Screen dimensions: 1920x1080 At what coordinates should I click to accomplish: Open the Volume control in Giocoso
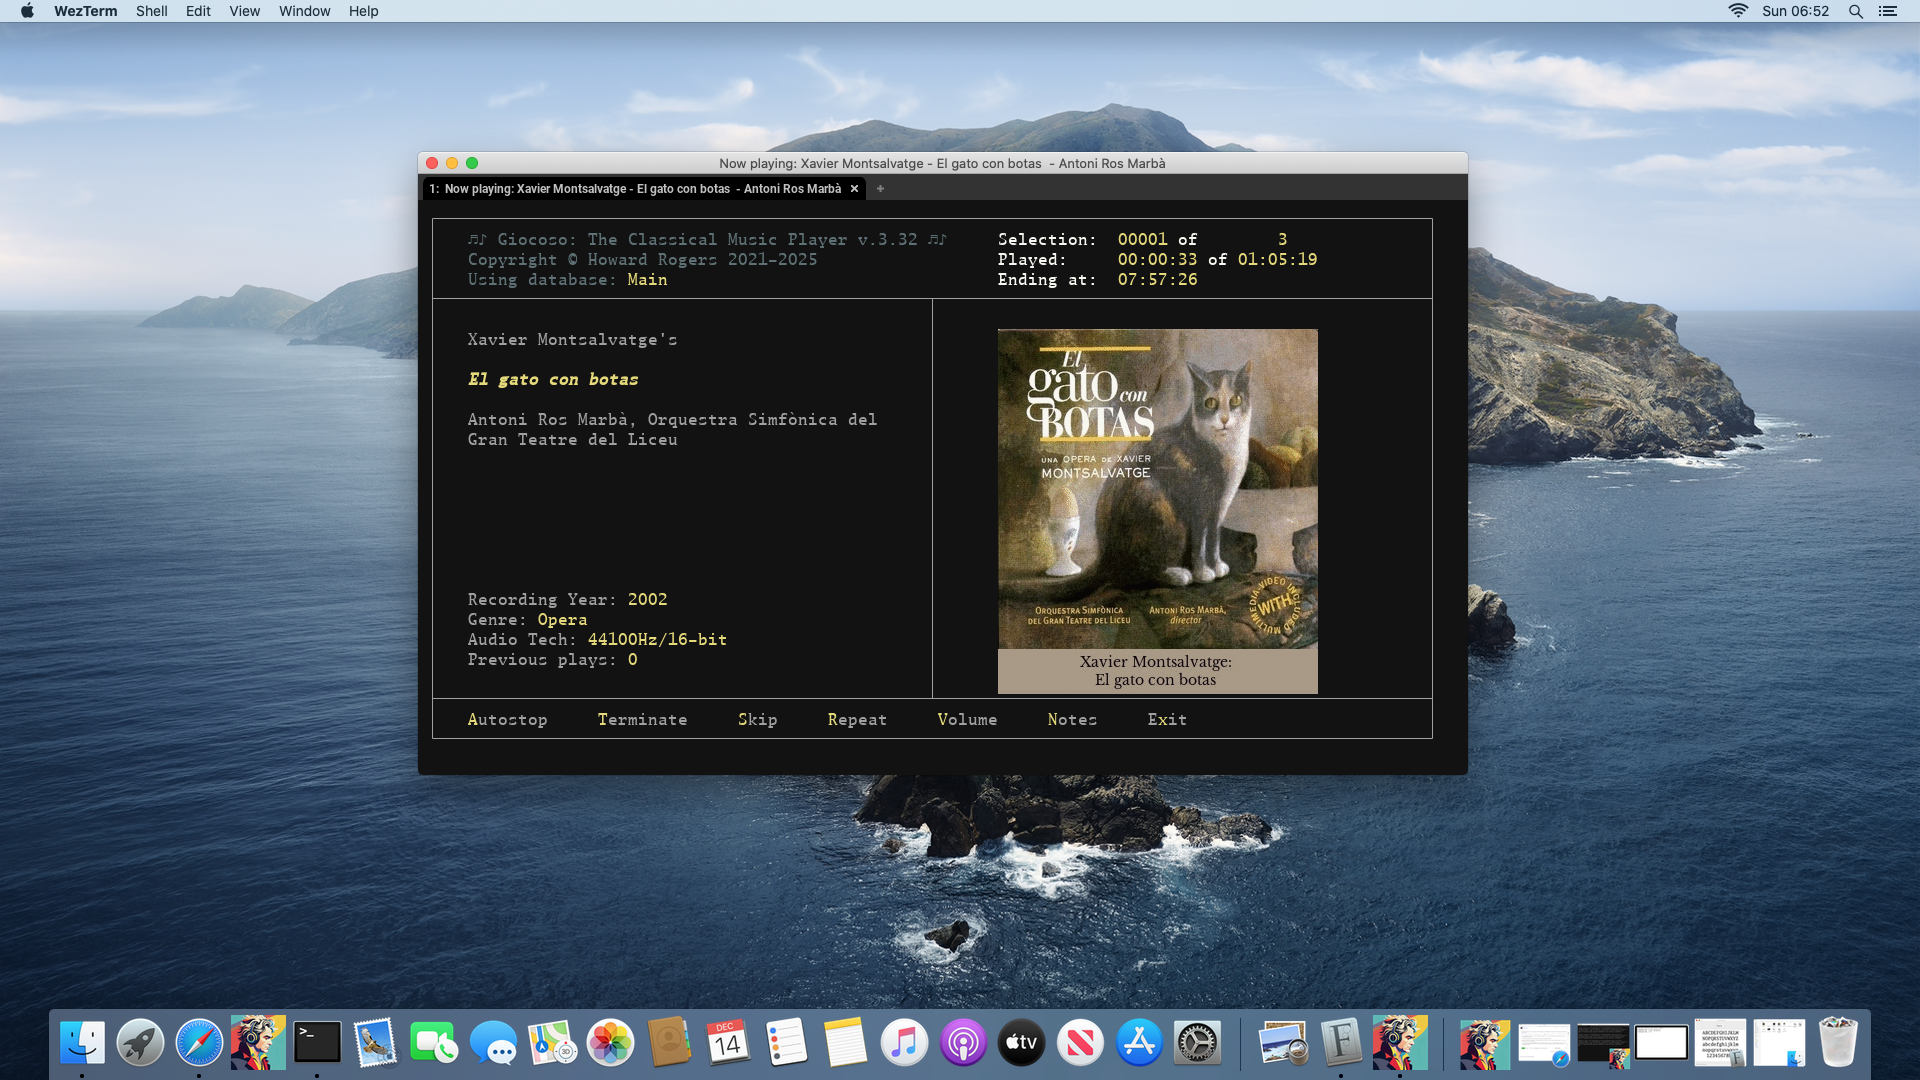coord(966,719)
